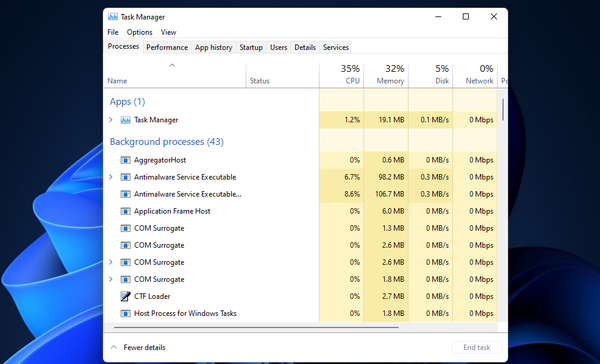Click the End task button
Viewport: 600px width, 364px height.
[477, 348]
